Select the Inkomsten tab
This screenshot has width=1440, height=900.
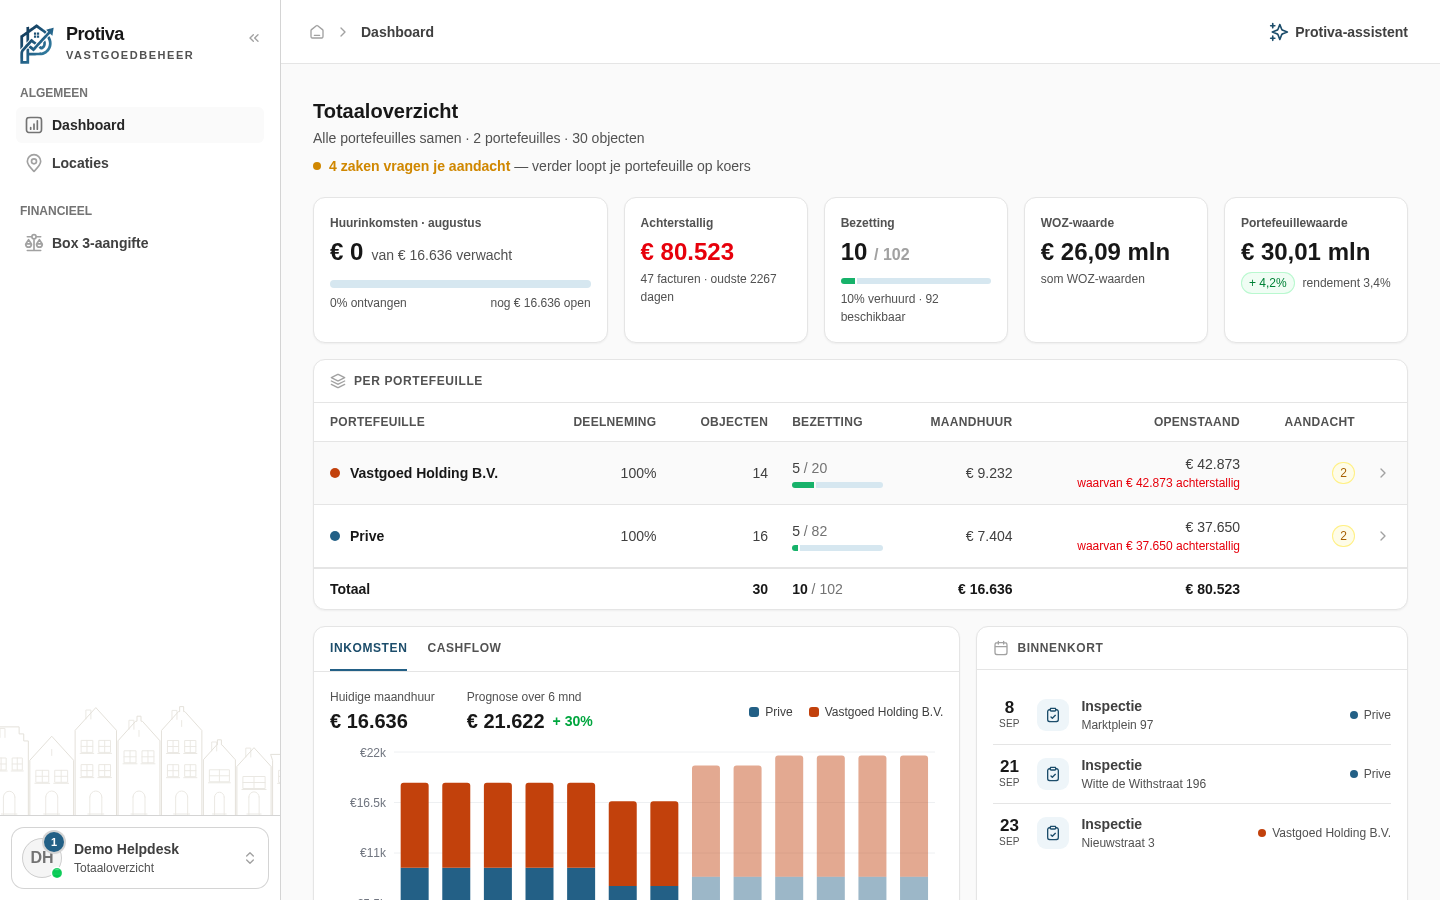coord(368,648)
